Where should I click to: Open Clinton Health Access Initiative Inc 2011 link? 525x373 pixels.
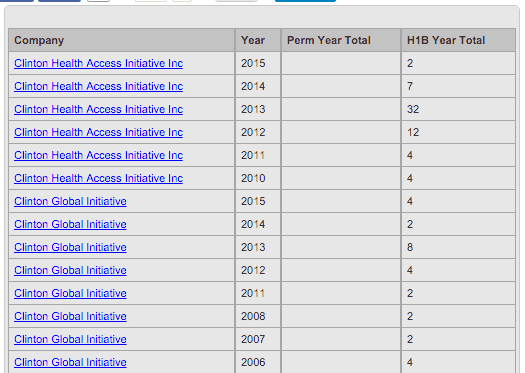[x=98, y=155]
